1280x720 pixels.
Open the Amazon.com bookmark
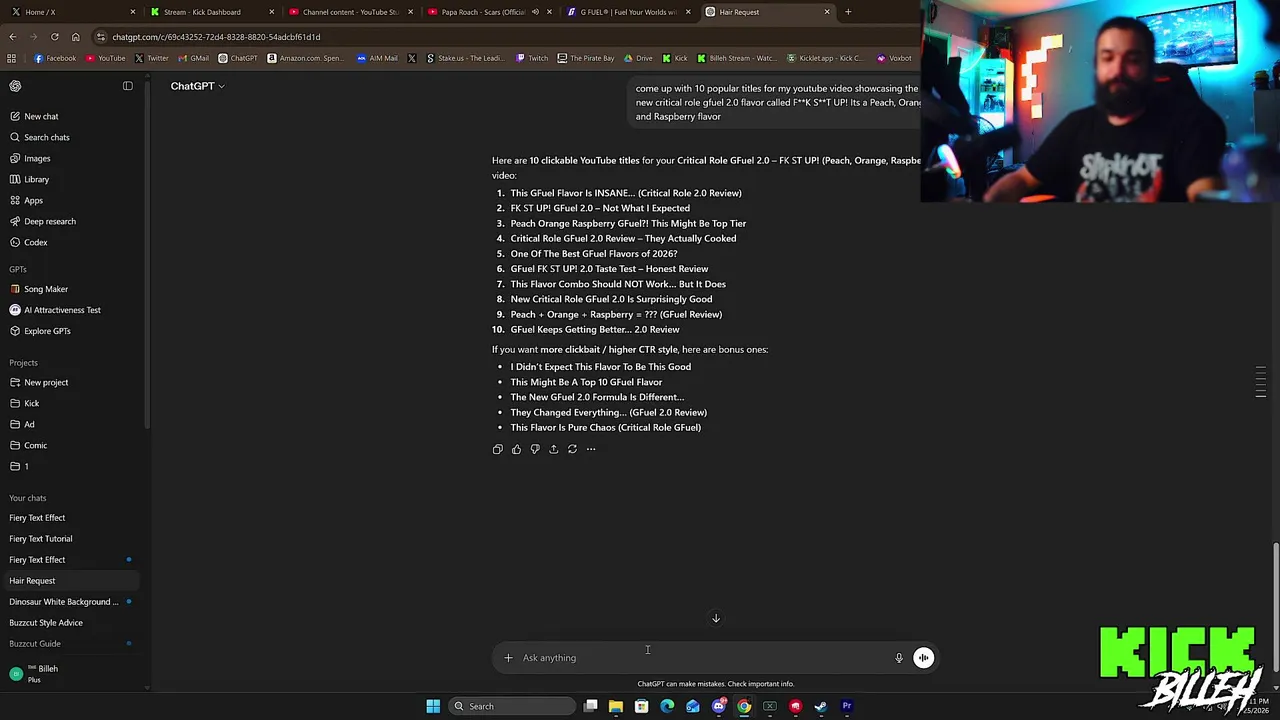click(304, 58)
